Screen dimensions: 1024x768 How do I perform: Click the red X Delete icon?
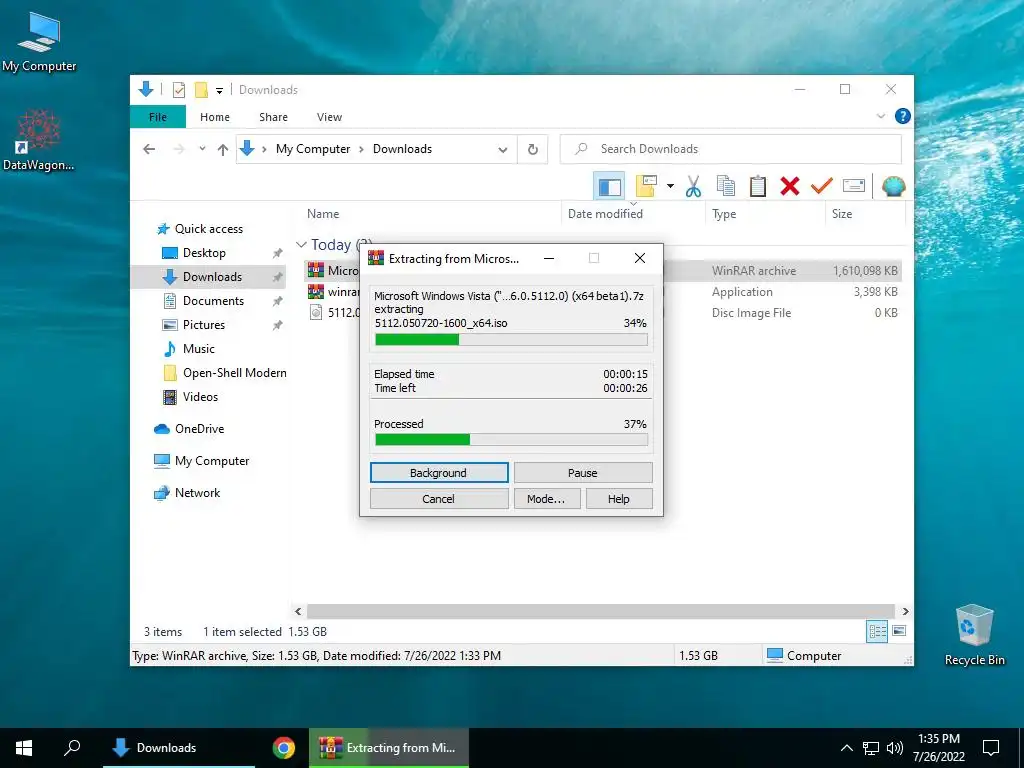click(x=790, y=187)
